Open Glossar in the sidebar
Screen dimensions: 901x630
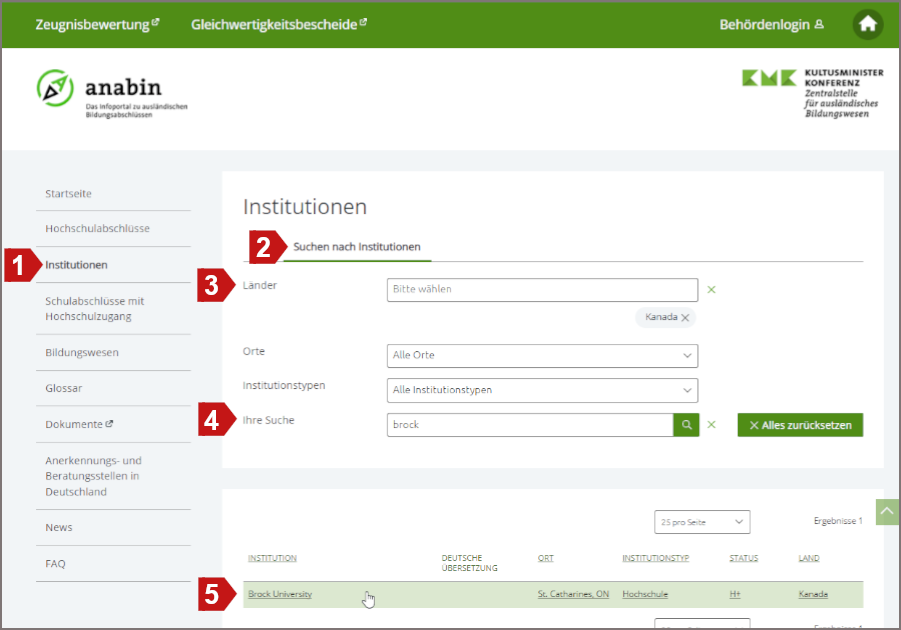coord(64,388)
